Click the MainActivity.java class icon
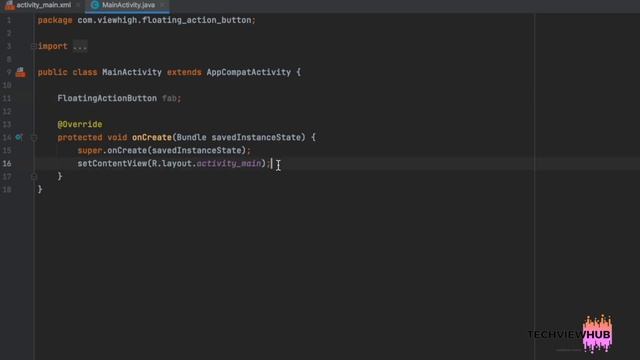 (x=95, y=5)
